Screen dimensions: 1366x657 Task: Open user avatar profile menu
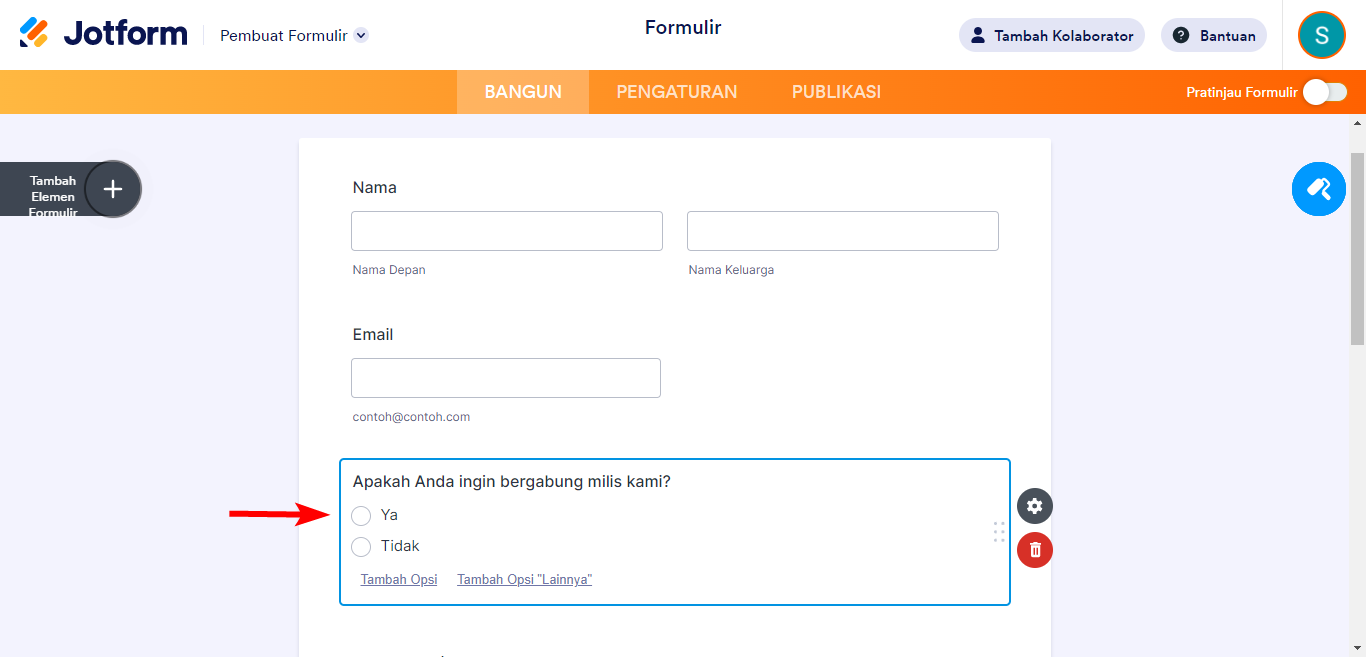coord(1321,36)
